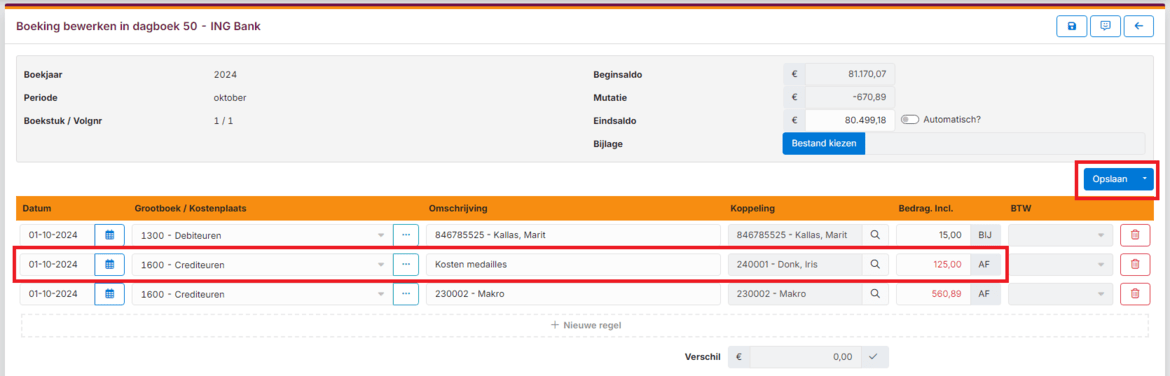Open BTW dropdown on Kosten medailles row
Screen dimensions: 1170x376
1060,264
